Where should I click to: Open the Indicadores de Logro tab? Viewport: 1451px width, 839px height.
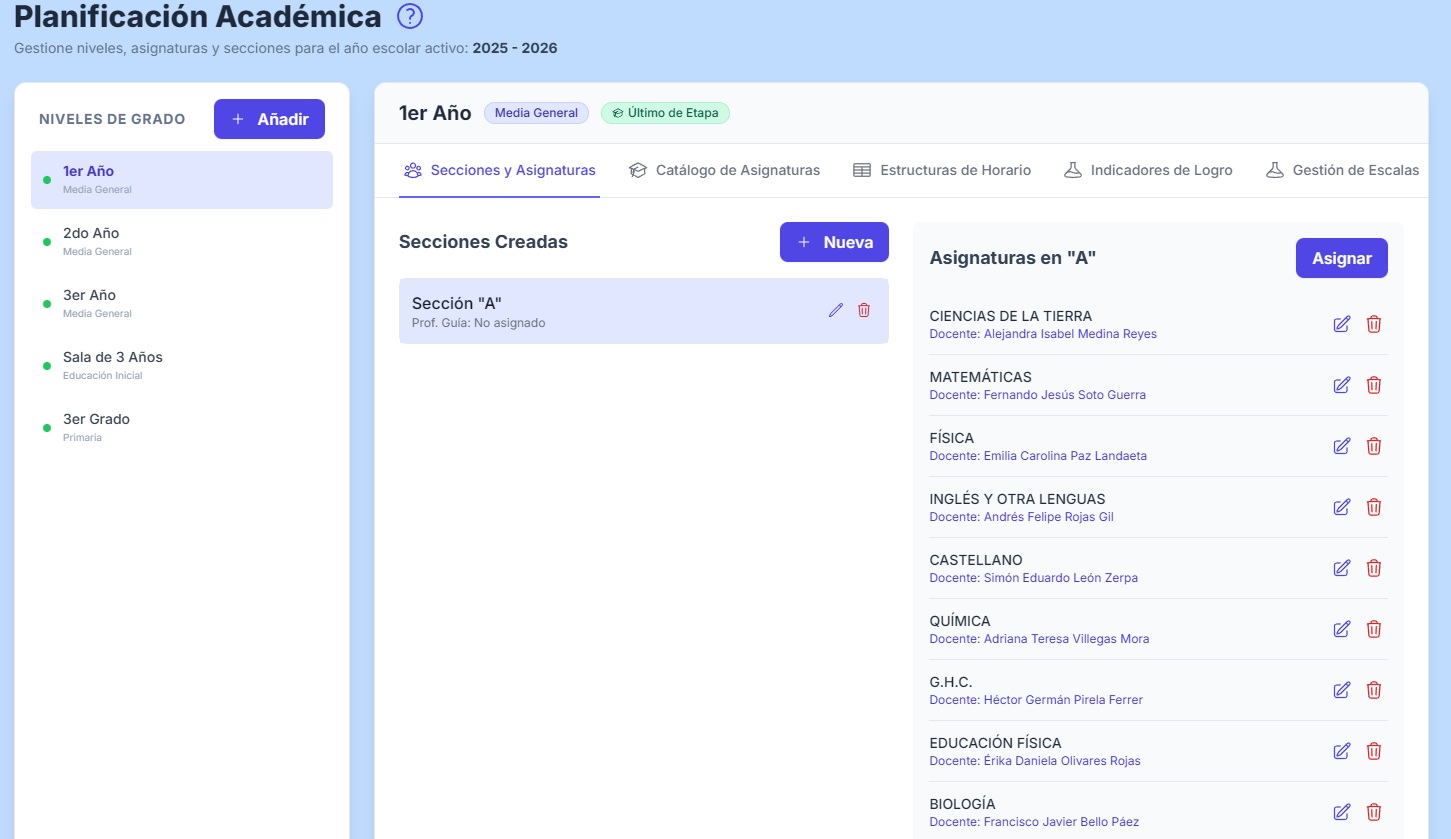pos(1147,170)
